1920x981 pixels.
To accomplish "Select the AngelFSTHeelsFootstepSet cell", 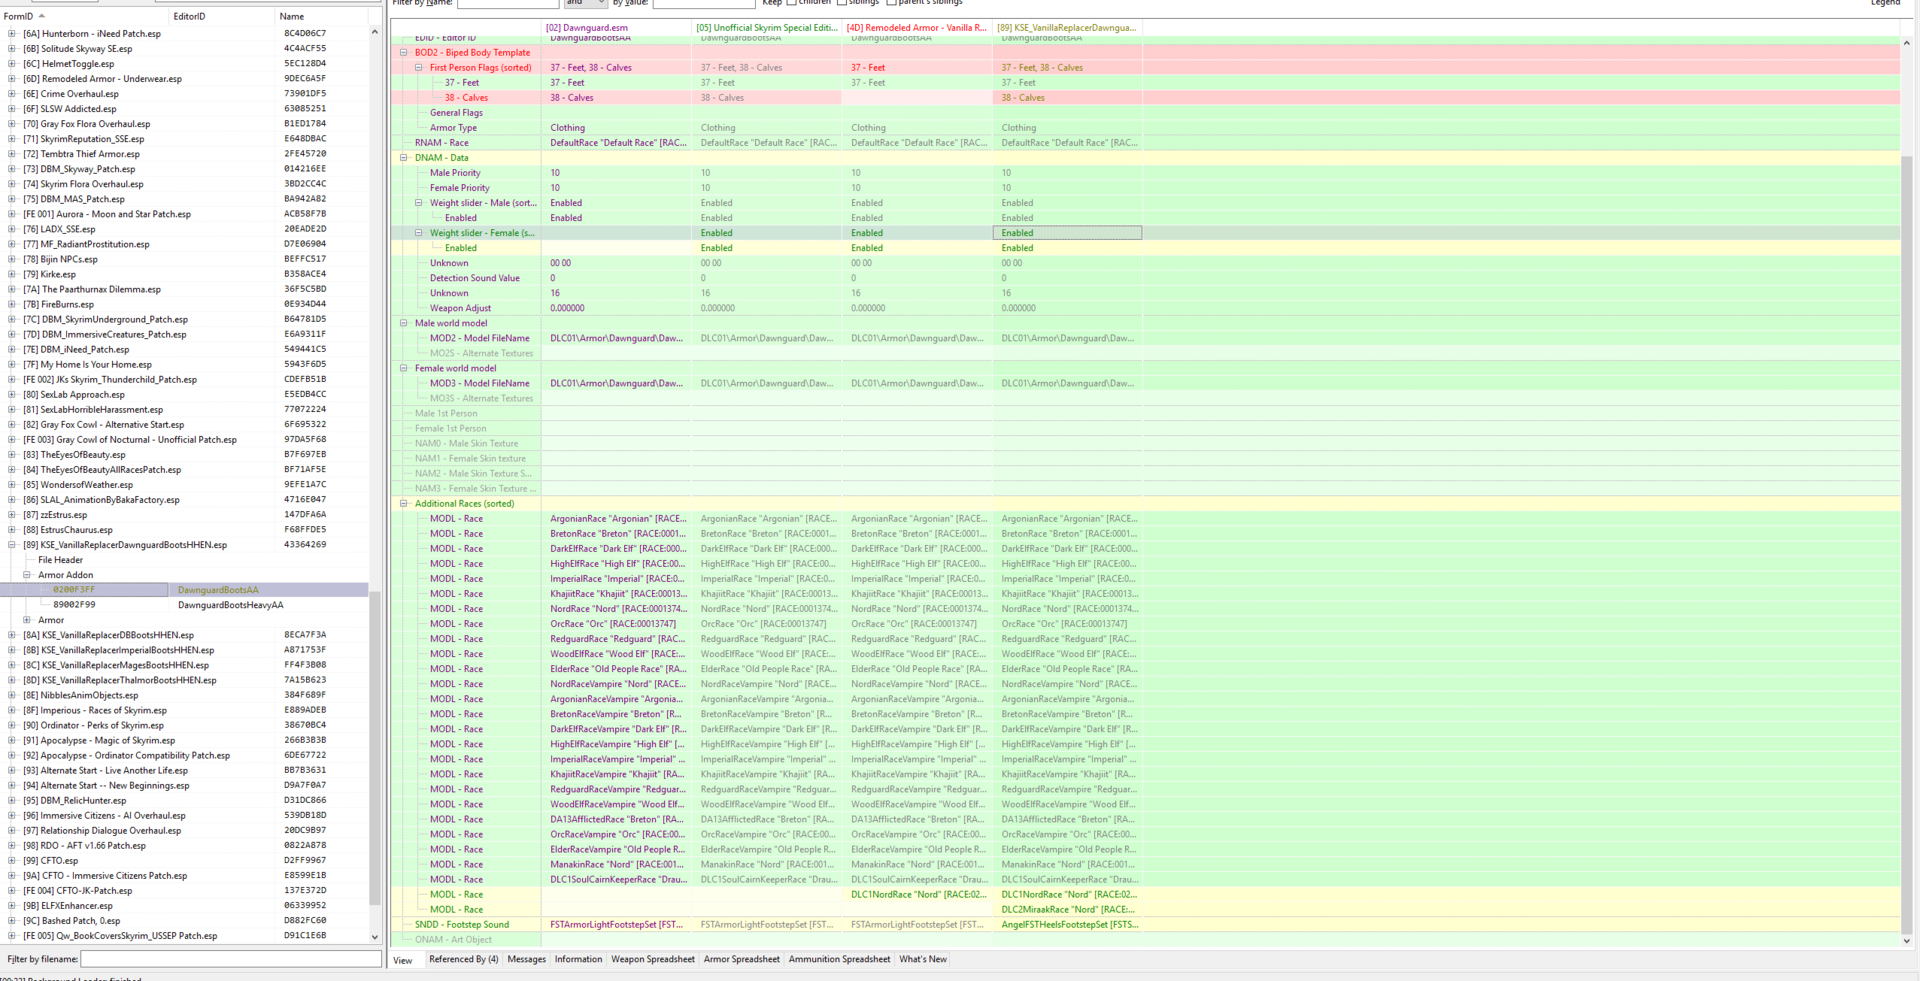I will click(x=1067, y=924).
